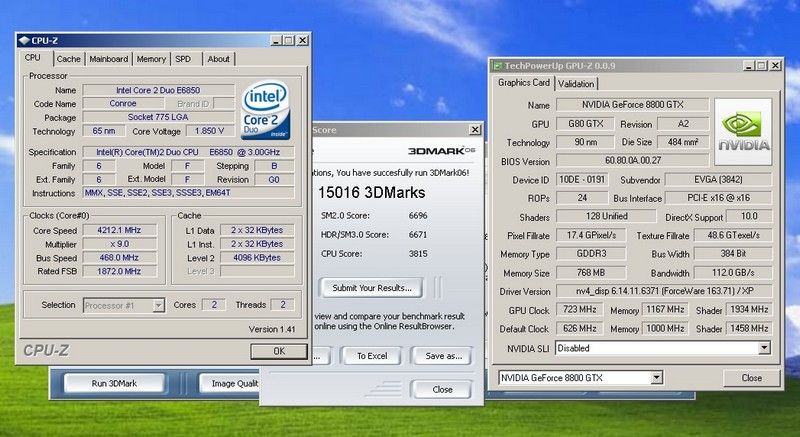Click the GPU Name field NVIDIA GeForce 8800 GTX
Image resolution: width=800 pixels, height=437 pixels.
[x=633, y=105]
